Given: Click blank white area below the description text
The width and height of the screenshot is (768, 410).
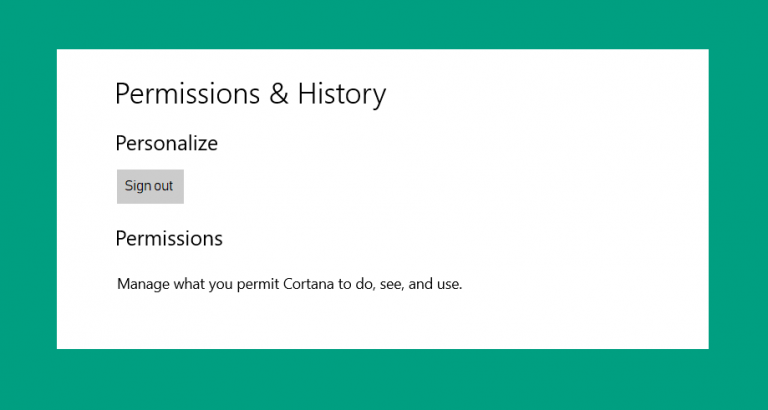Looking at the screenshot, I should (384, 321).
